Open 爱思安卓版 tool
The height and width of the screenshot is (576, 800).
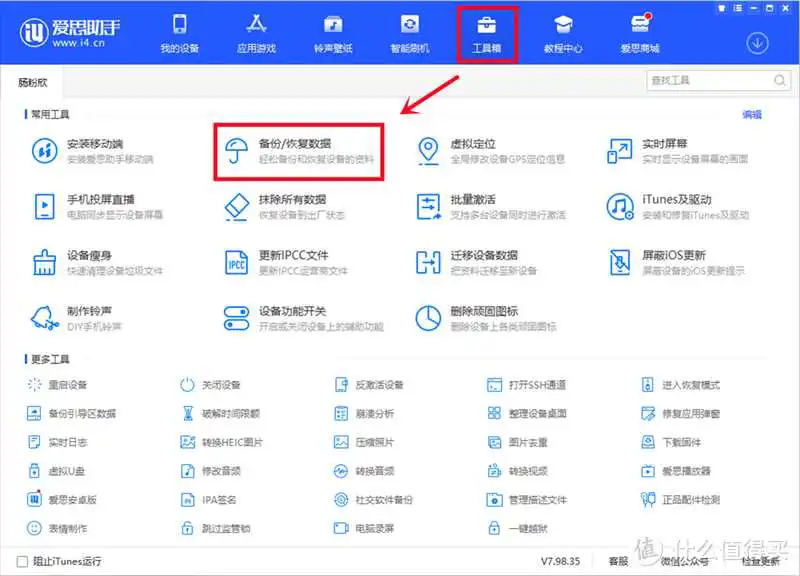click(62, 499)
